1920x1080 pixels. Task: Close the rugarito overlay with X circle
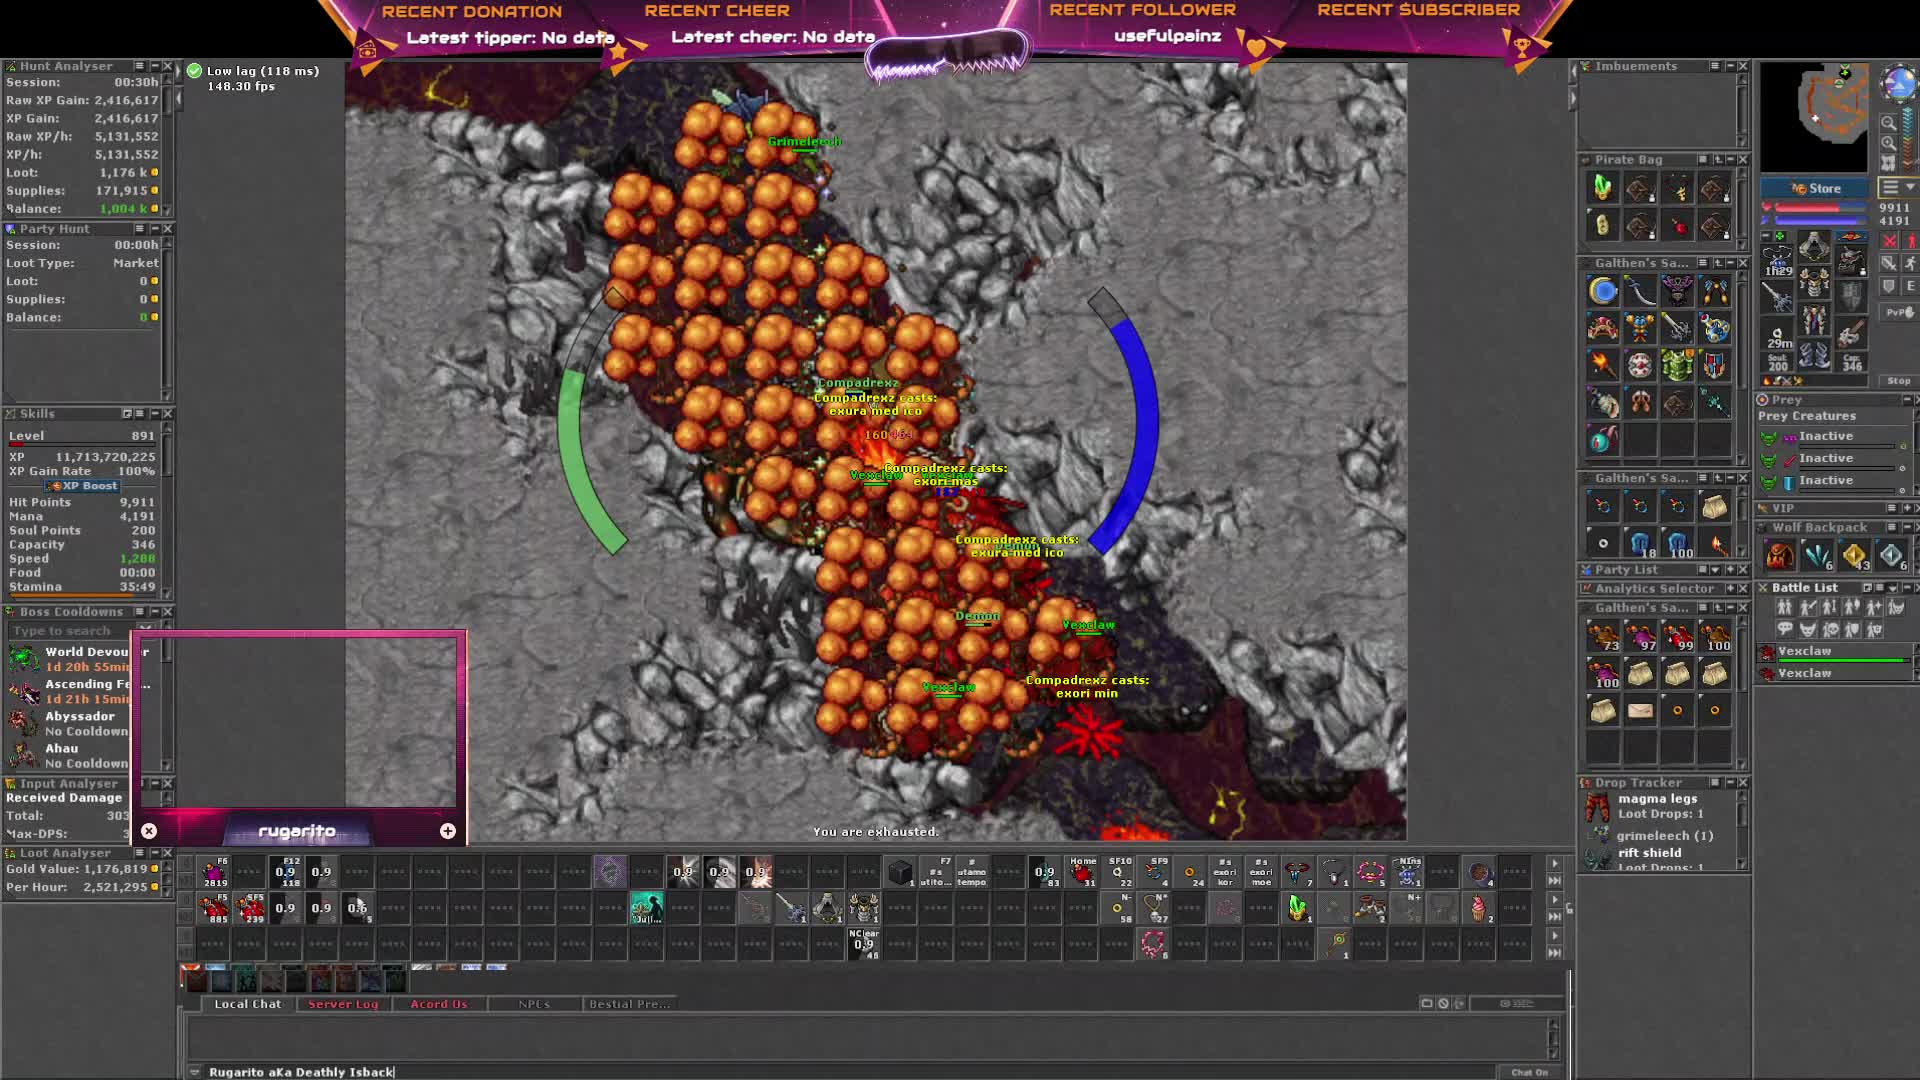pyautogui.click(x=149, y=831)
